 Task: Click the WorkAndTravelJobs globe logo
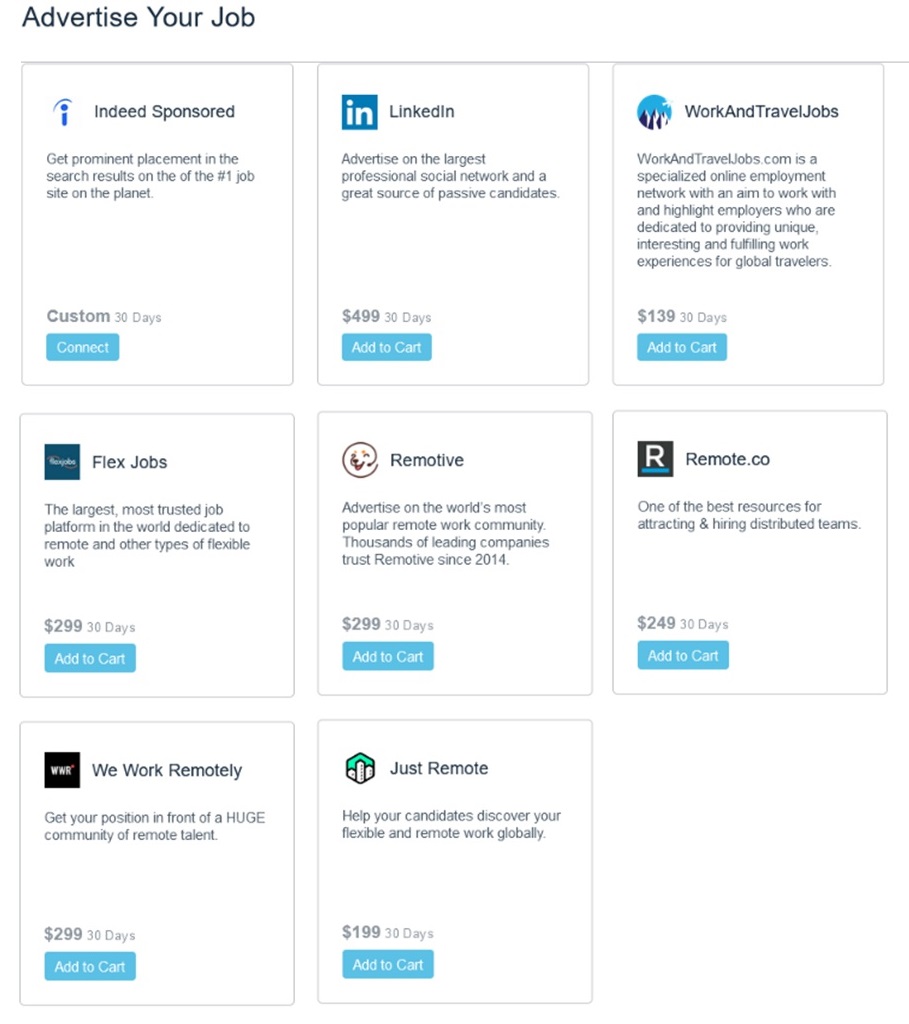654,111
